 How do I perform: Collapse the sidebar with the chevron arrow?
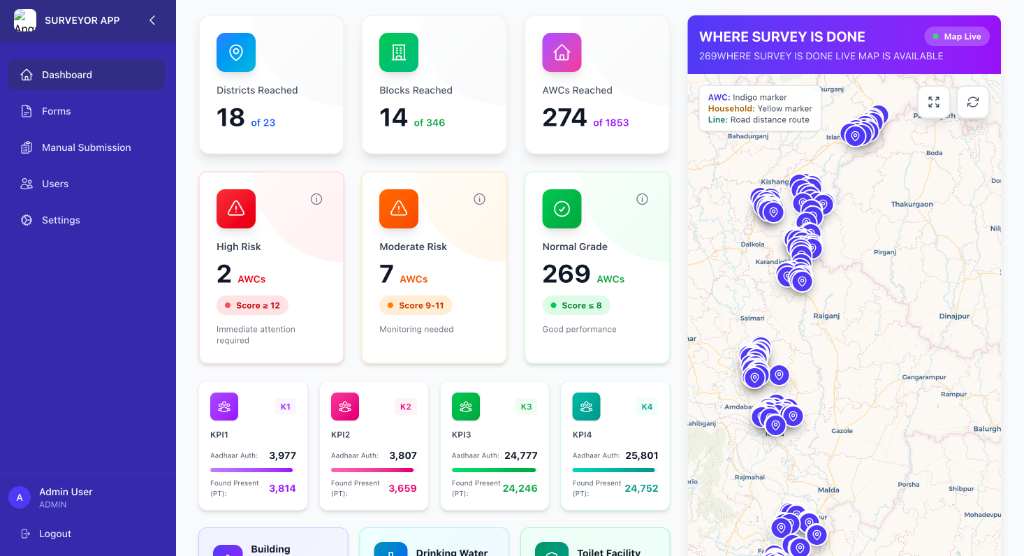(152, 20)
